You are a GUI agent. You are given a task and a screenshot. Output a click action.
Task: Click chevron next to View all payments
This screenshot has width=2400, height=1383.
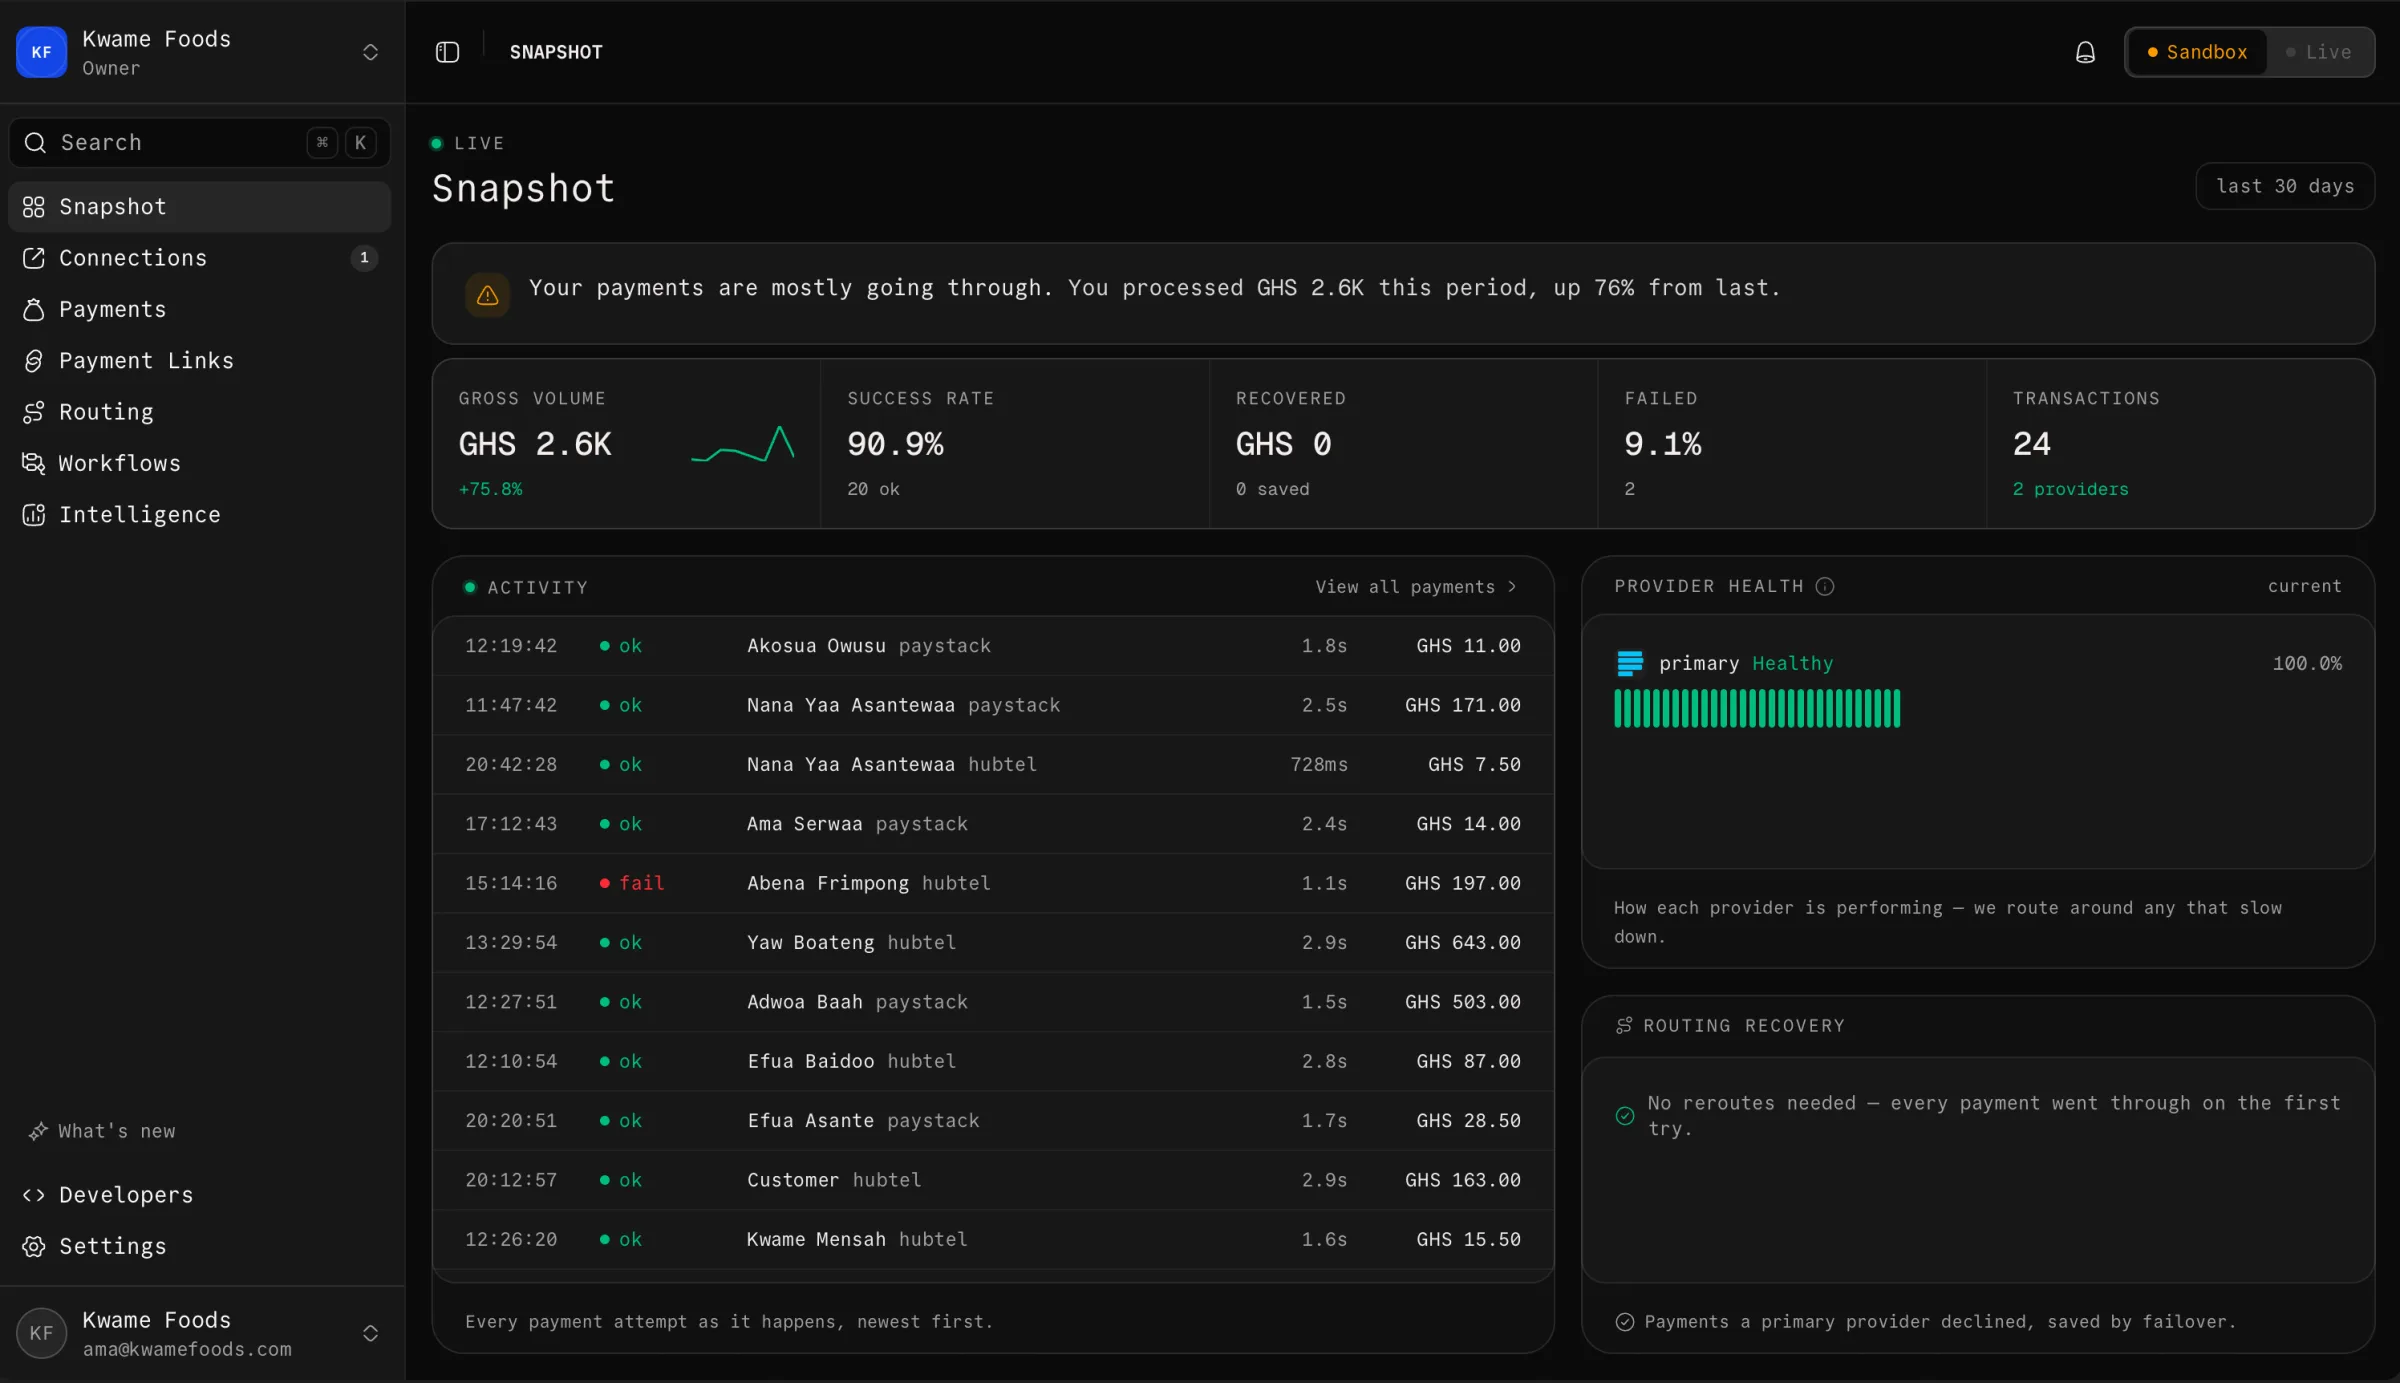1512,587
